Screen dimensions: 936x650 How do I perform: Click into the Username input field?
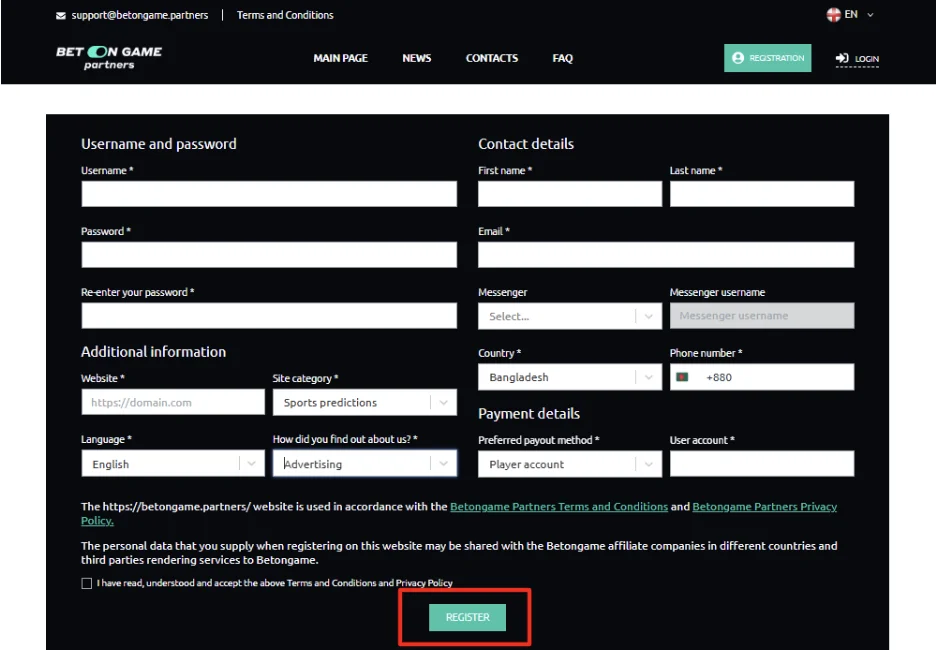(x=268, y=194)
